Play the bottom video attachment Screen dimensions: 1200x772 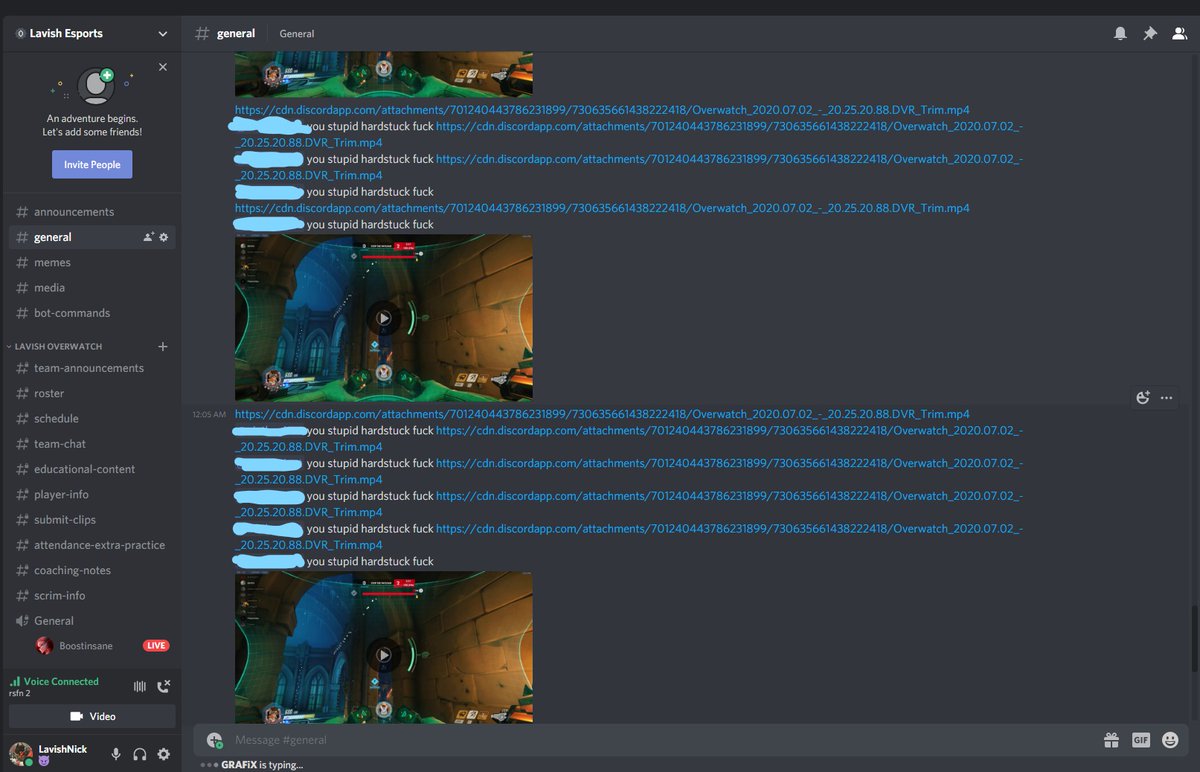(x=383, y=655)
